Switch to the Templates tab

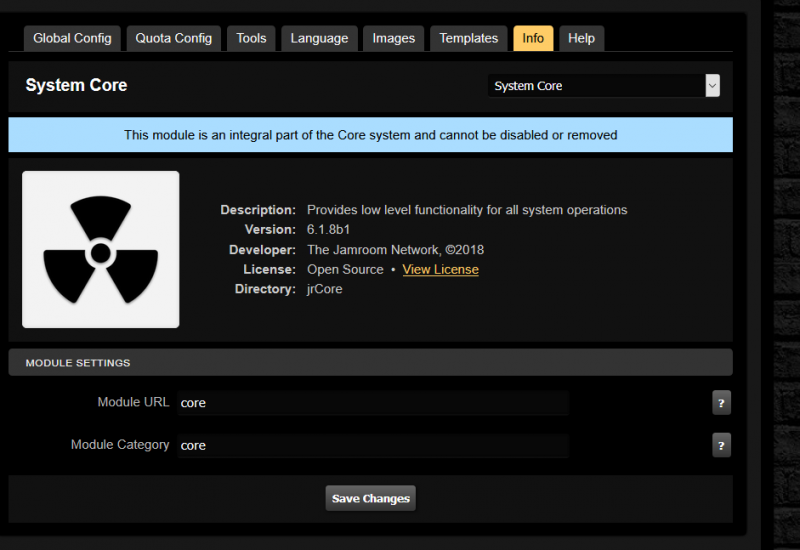click(x=468, y=38)
